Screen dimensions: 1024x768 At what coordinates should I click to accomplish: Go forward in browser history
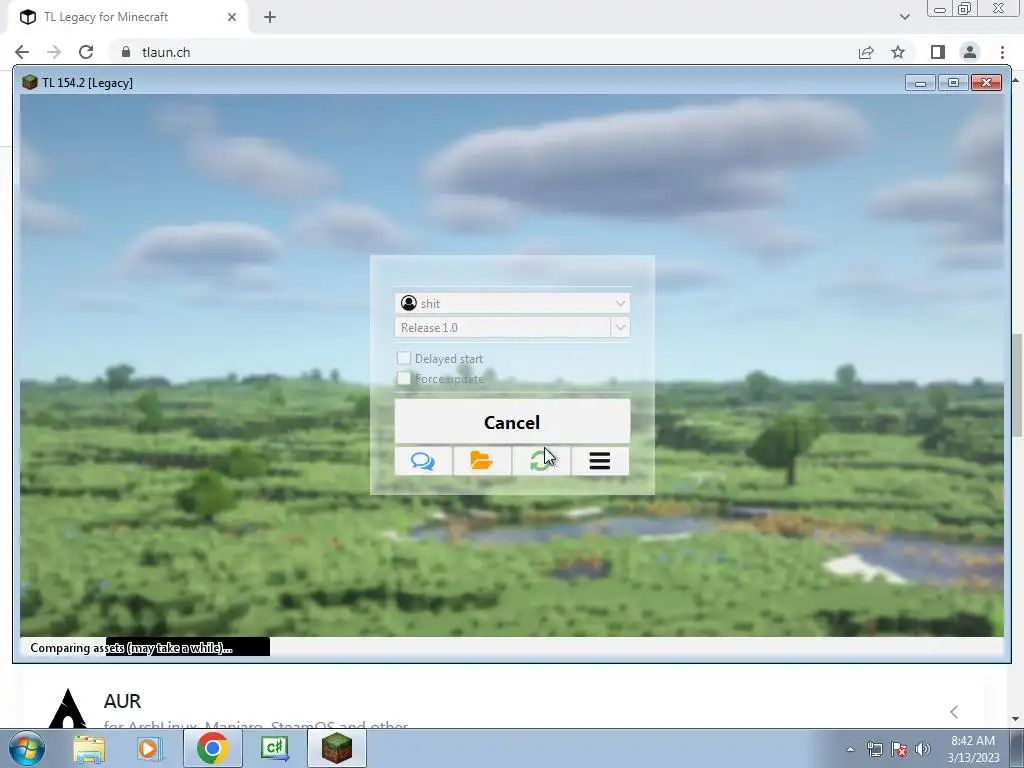[x=54, y=52]
